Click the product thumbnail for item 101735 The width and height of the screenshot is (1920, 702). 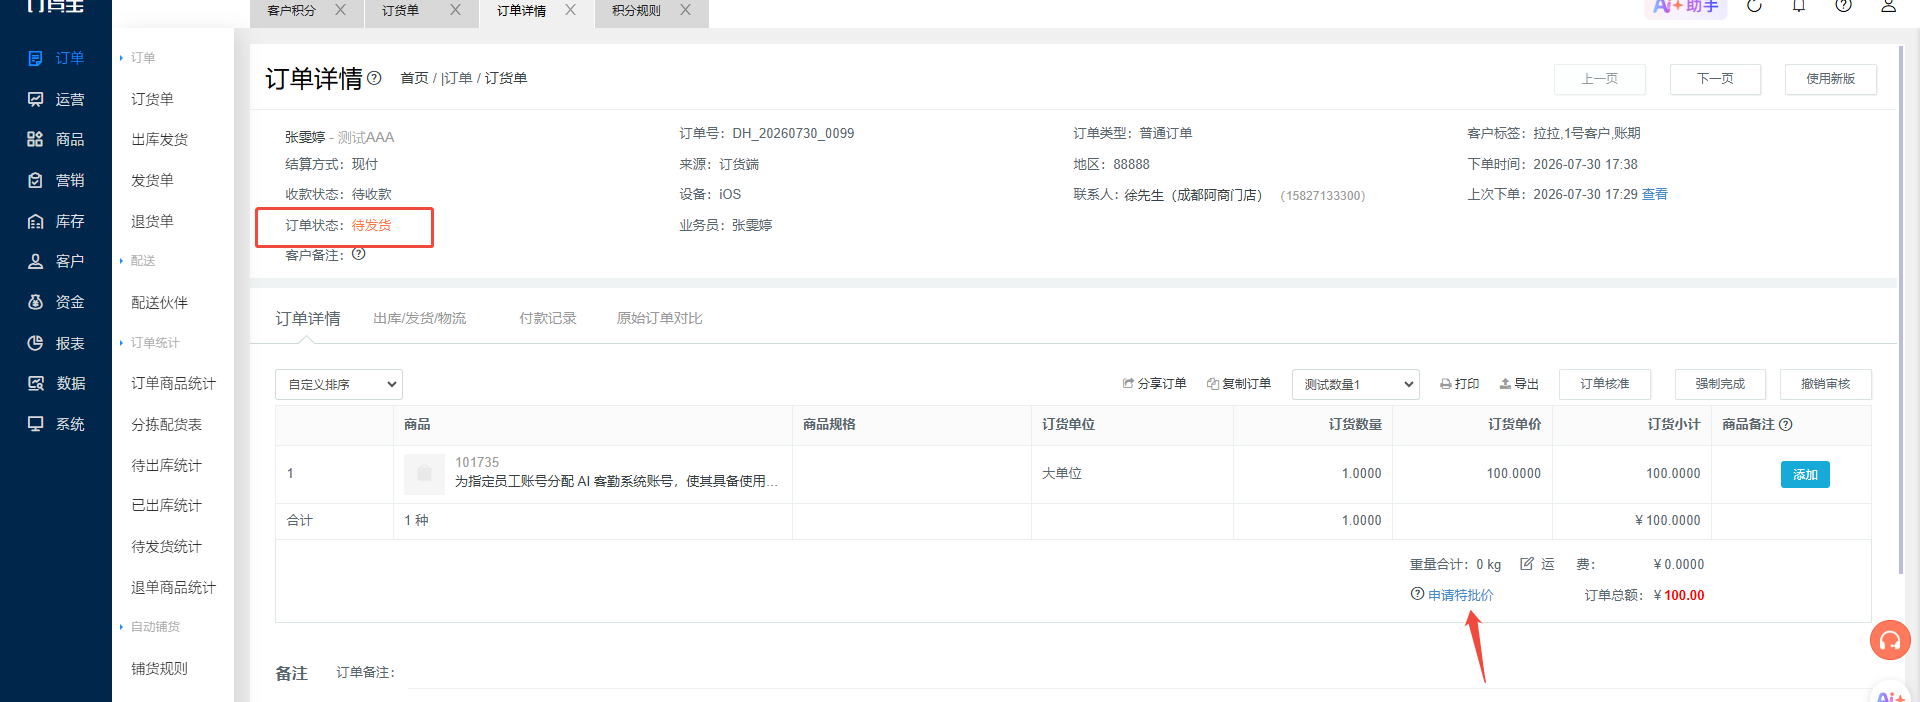tap(424, 474)
